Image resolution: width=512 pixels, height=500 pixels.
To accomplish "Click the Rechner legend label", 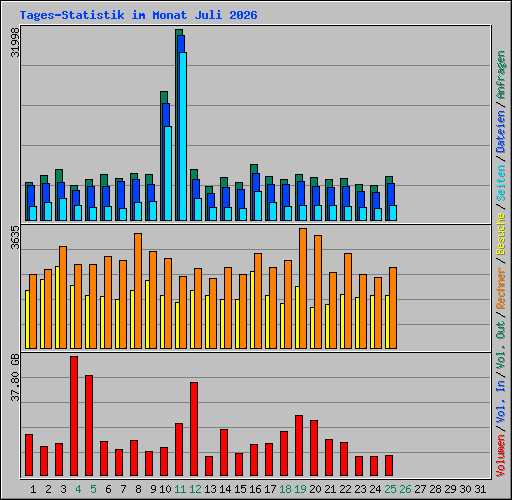I will (x=501, y=288).
